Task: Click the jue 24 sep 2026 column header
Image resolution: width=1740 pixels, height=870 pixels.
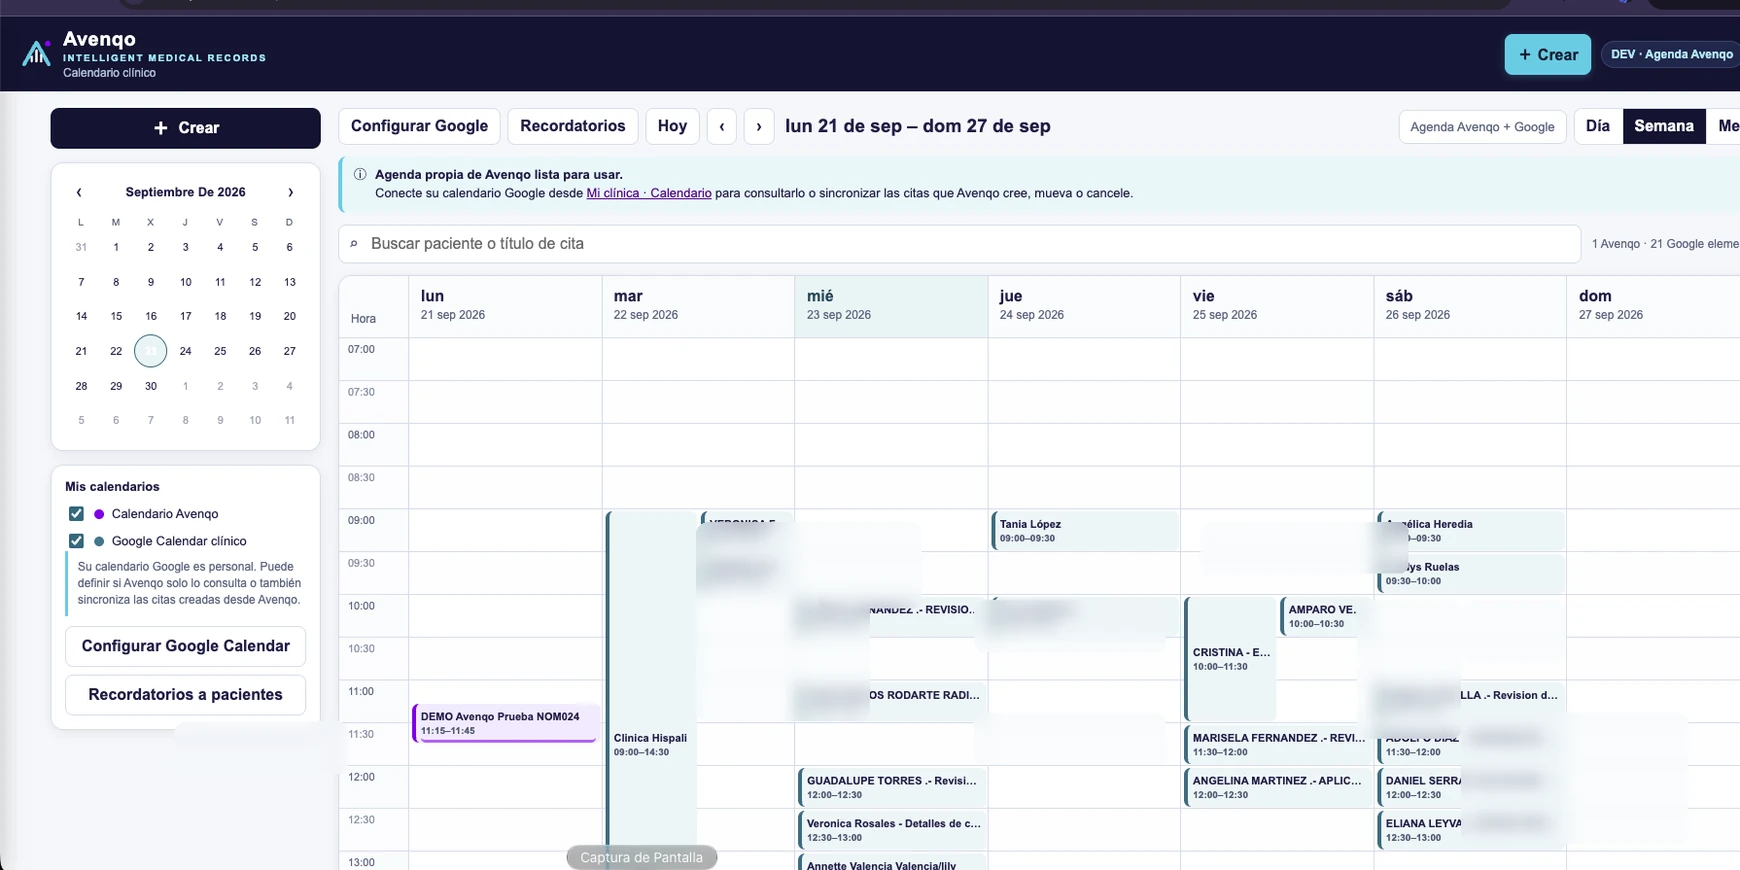Action: 1084,305
